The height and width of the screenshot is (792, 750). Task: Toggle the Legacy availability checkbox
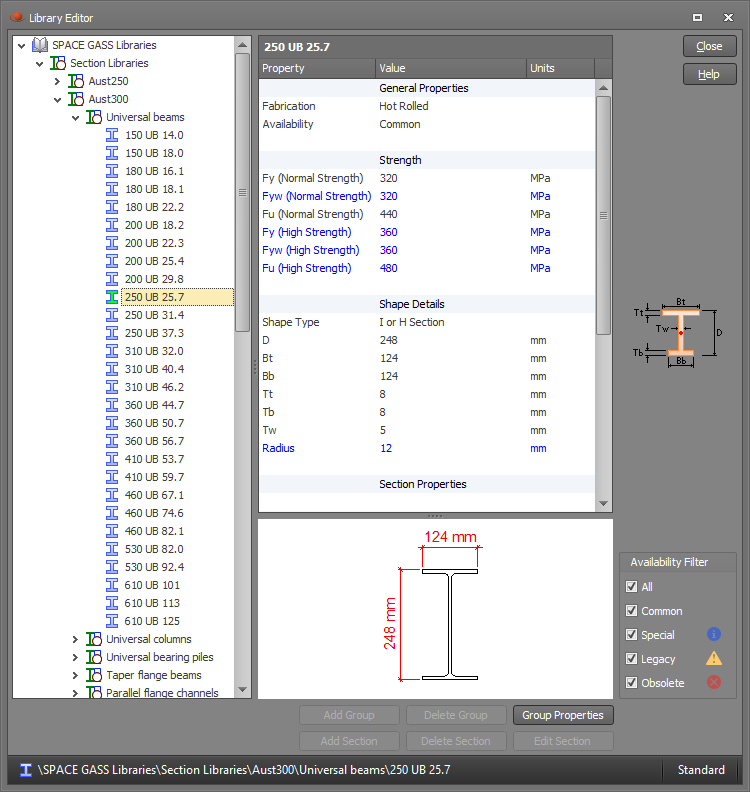631,659
